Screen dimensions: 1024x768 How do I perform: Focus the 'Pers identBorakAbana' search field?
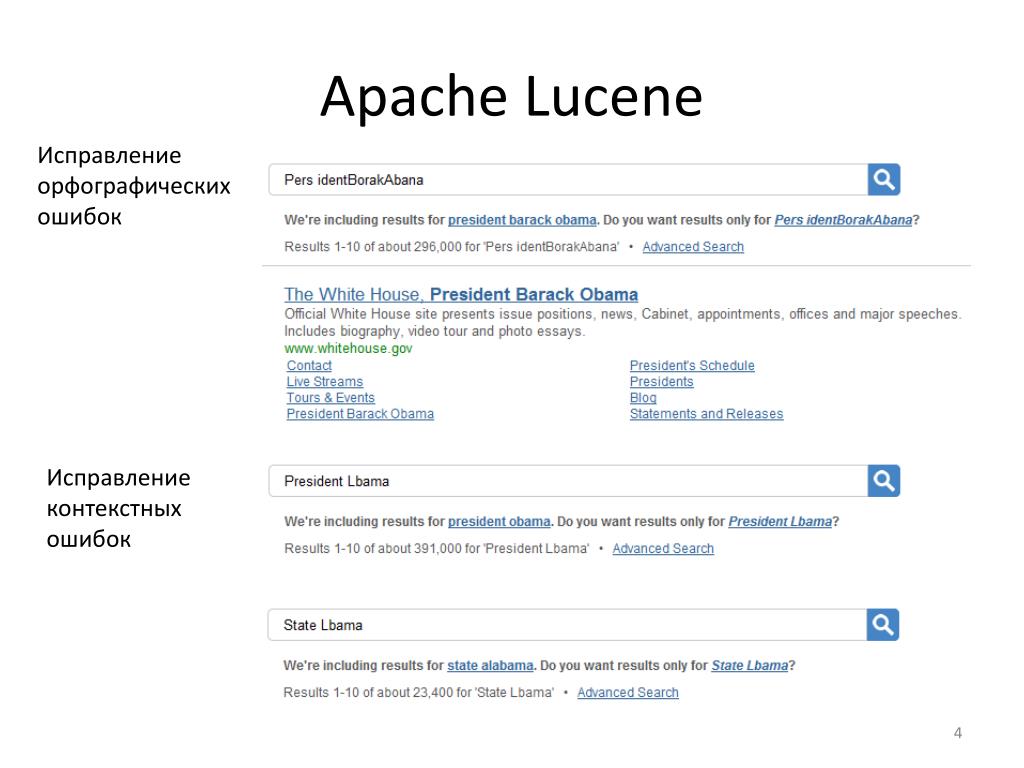coord(568,180)
